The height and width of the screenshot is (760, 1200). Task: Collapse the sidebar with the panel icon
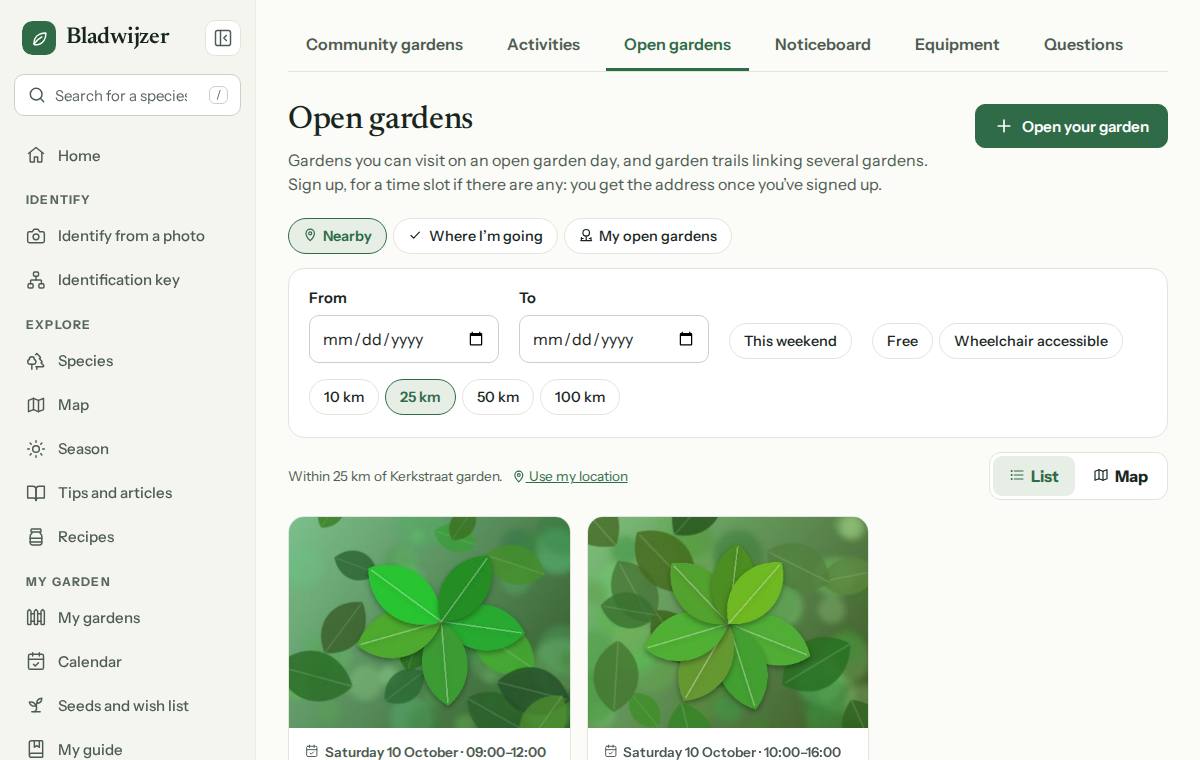[223, 38]
